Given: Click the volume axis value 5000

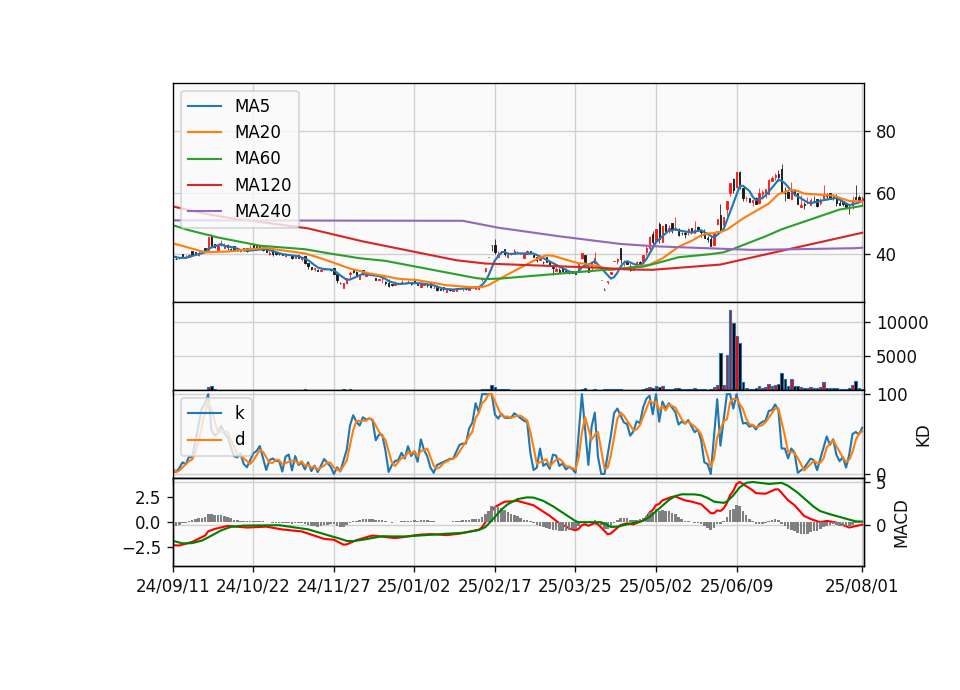Looking at the screenshot, I should click(x=897, y=357).
